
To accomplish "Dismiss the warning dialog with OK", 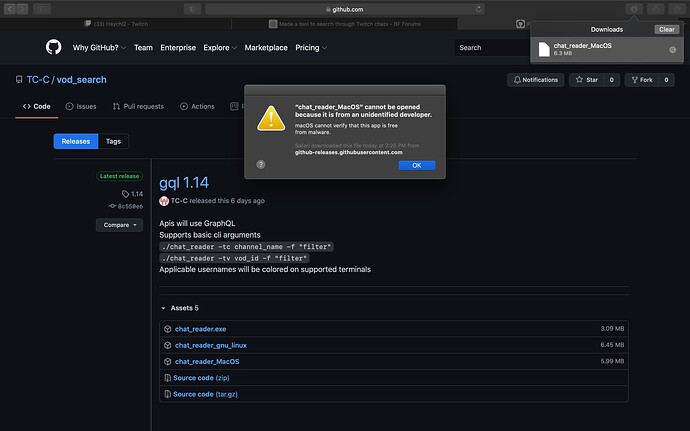I will coord(417,165).
